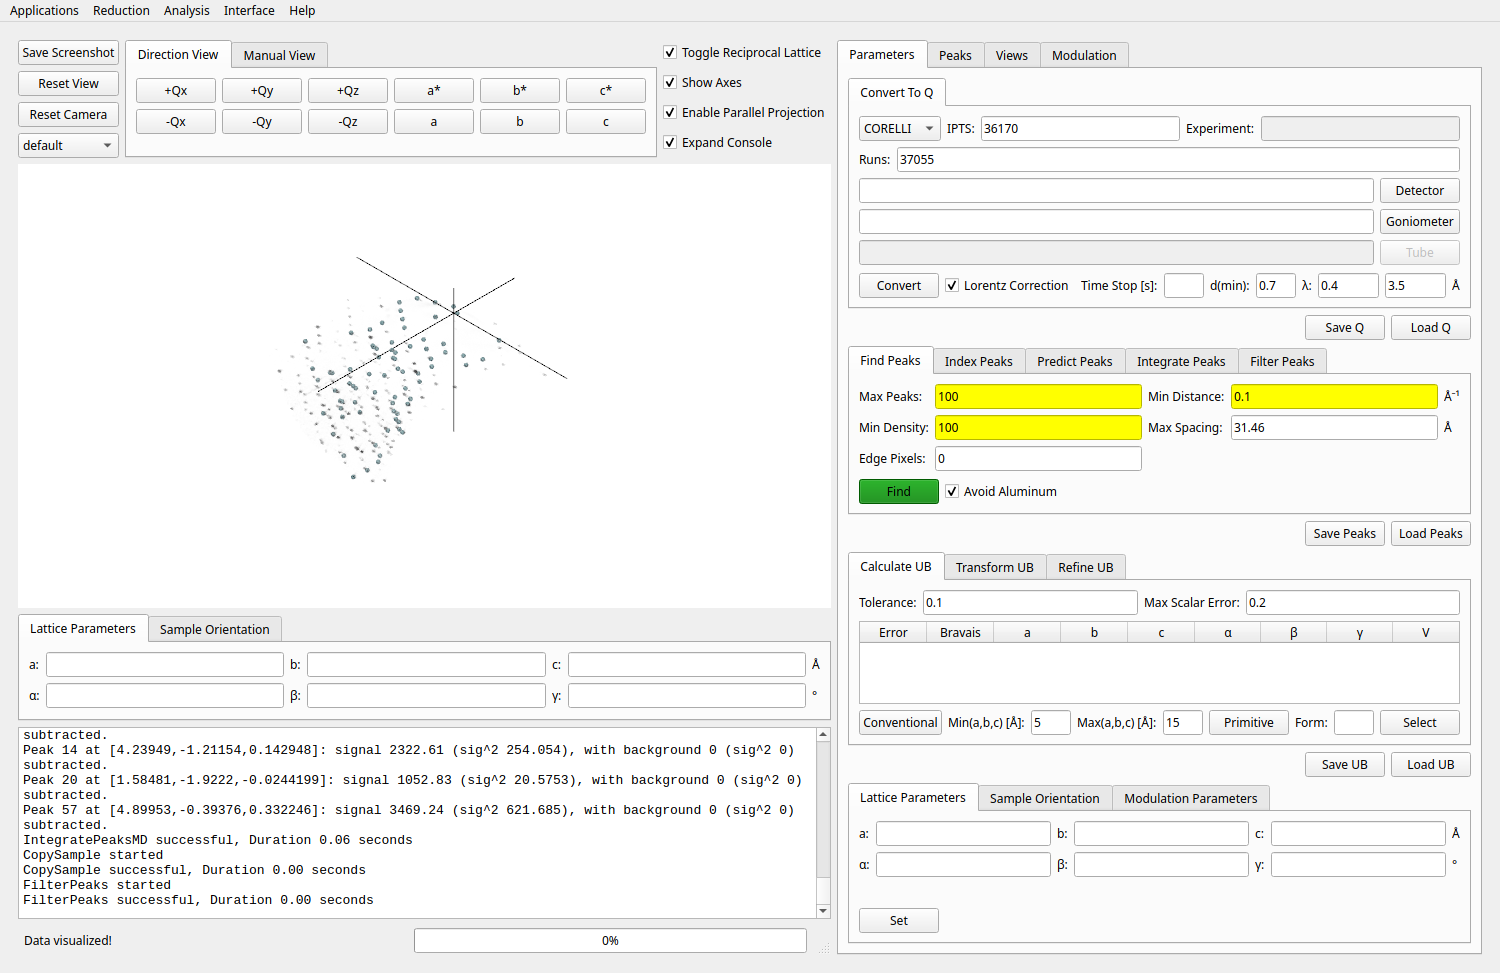1500x973 pixels.
Task: Uncheck Avoid Aluminum option
Action: pyautogui.click(x=952, y=491)
